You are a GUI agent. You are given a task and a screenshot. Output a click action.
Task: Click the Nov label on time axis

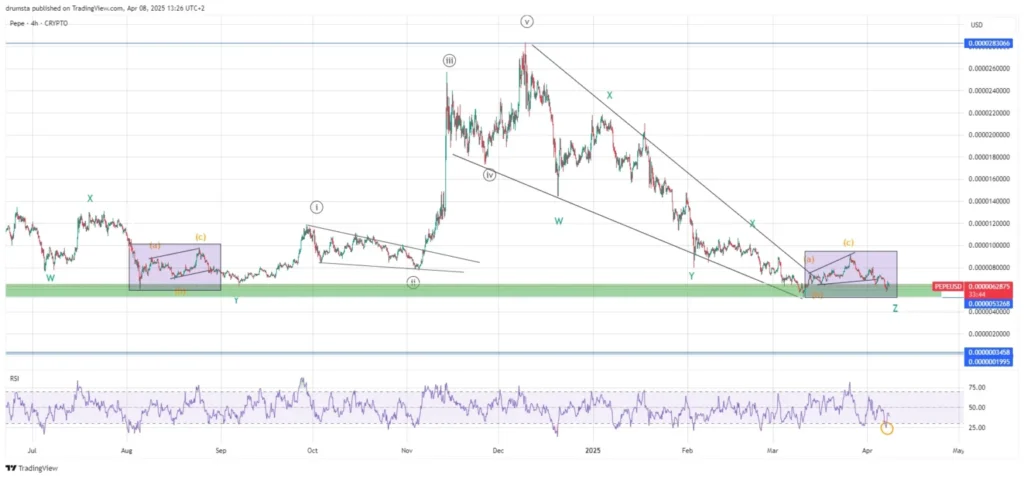[x=405, y=451]
